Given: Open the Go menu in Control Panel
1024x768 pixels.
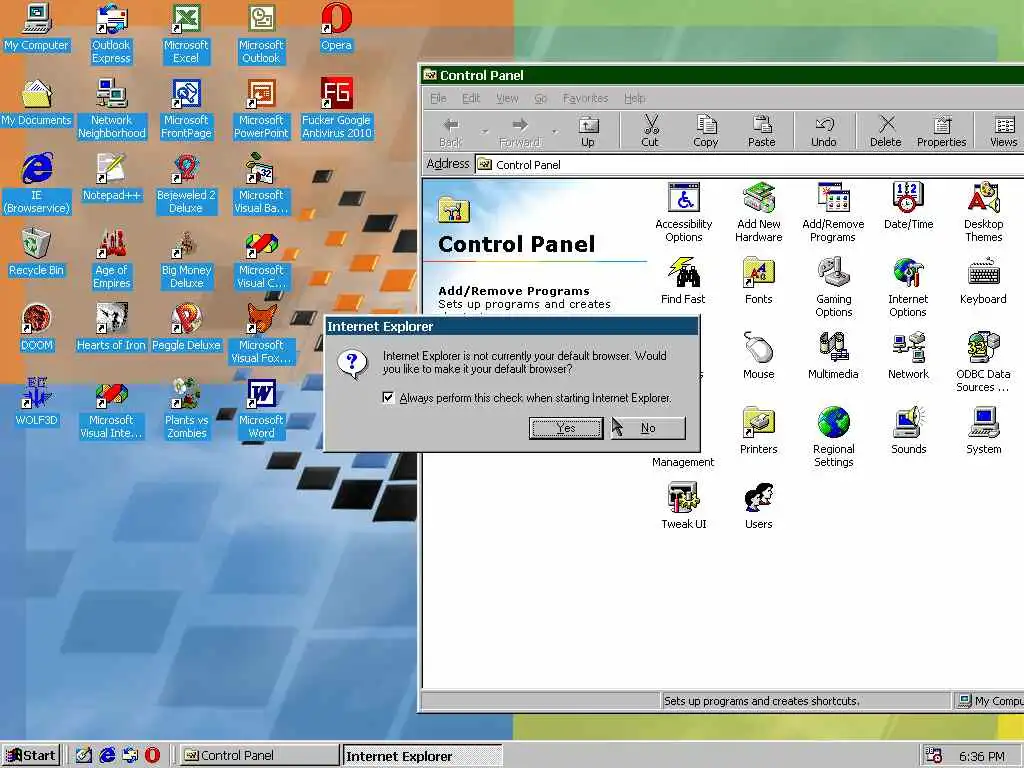Looking at the screenshot, I should click(541, 98).
